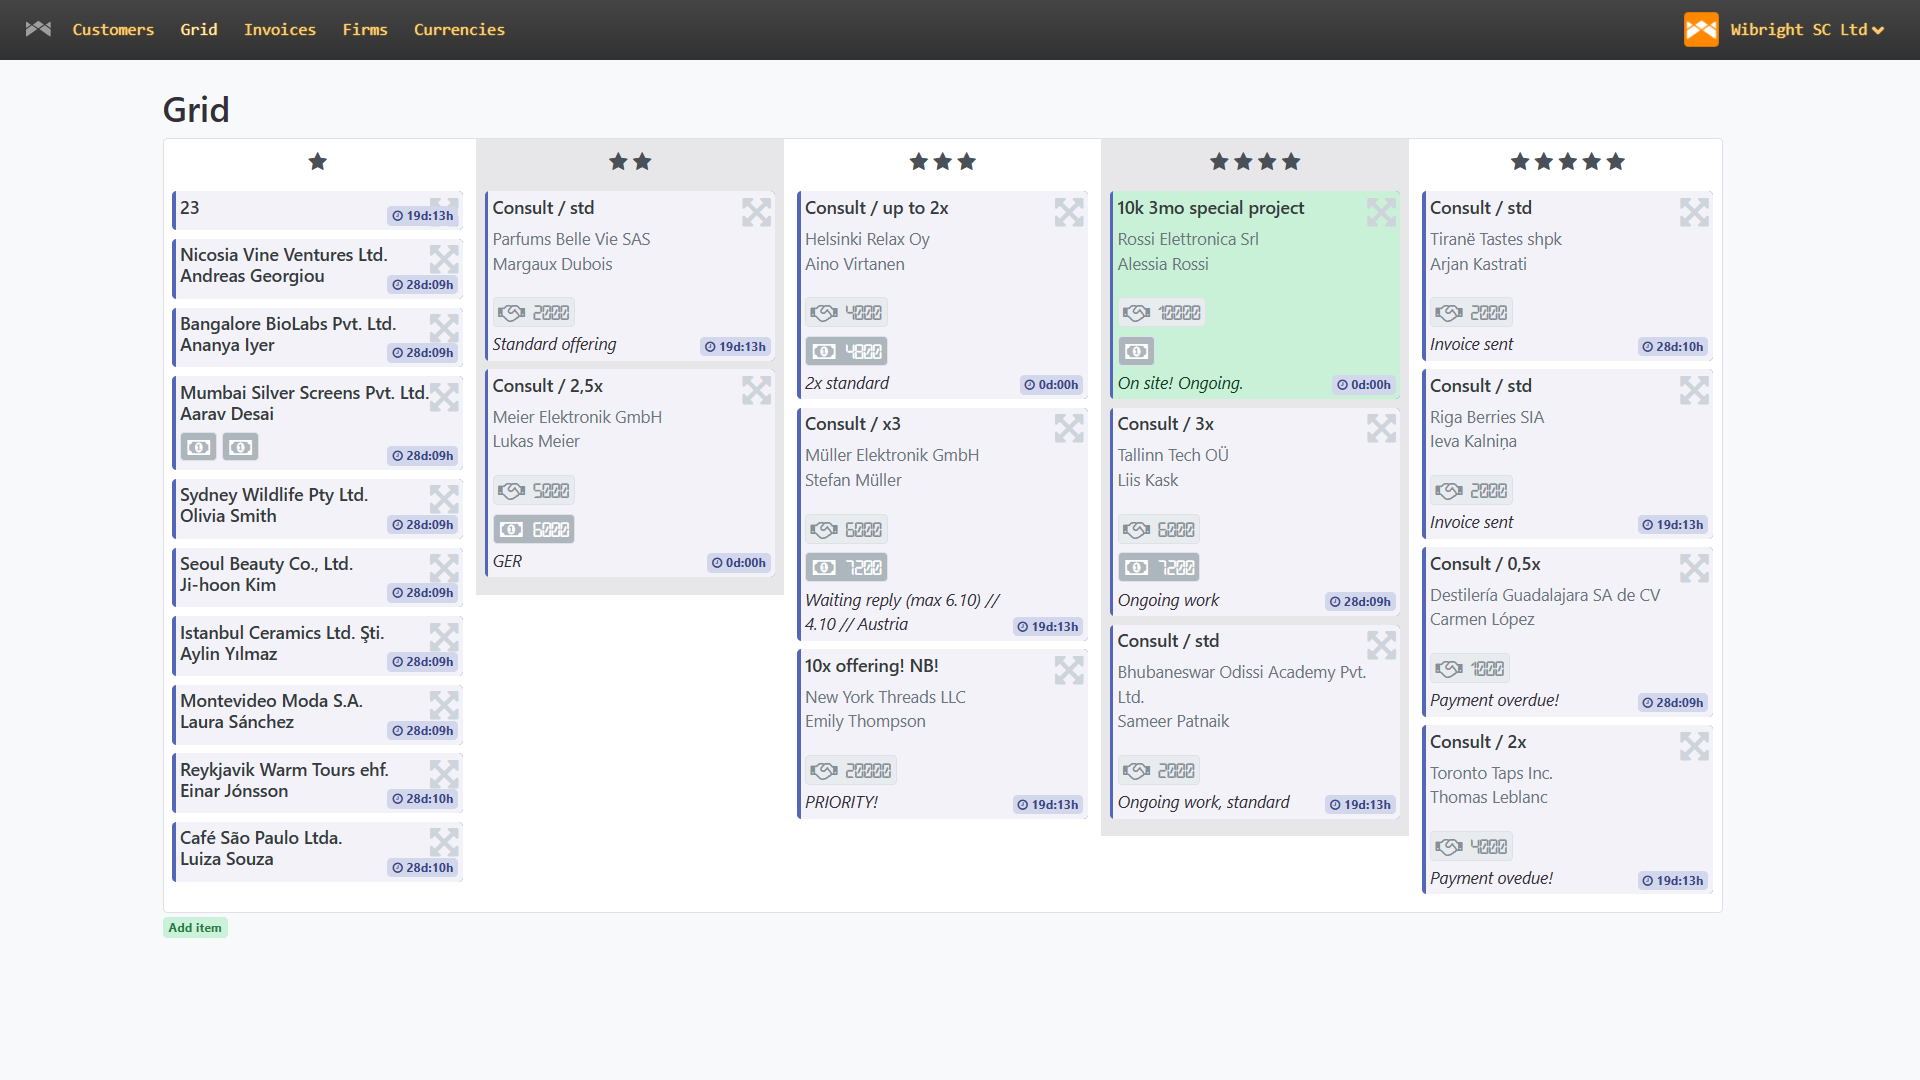Click the 28d:10h timer on Tiranë Tastes card
The image size is (1920, 1080).
tap(1673, 347)
